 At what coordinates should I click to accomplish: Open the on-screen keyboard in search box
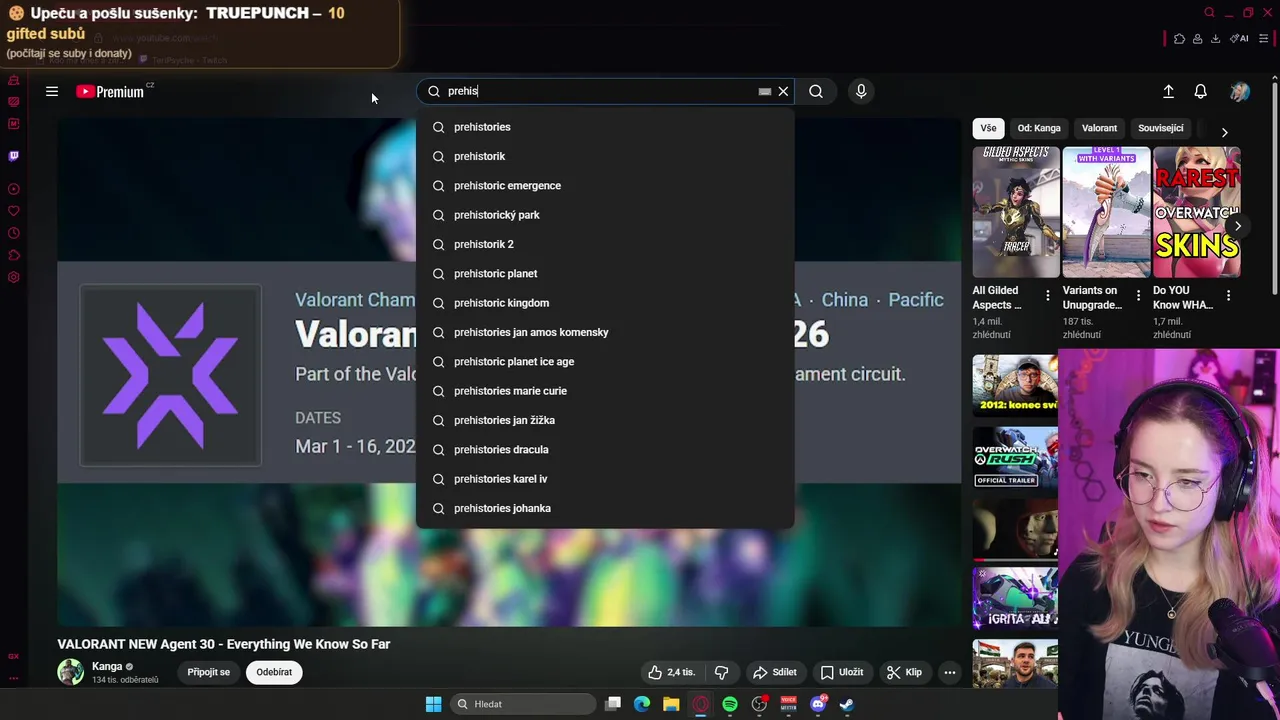point(765,91)
